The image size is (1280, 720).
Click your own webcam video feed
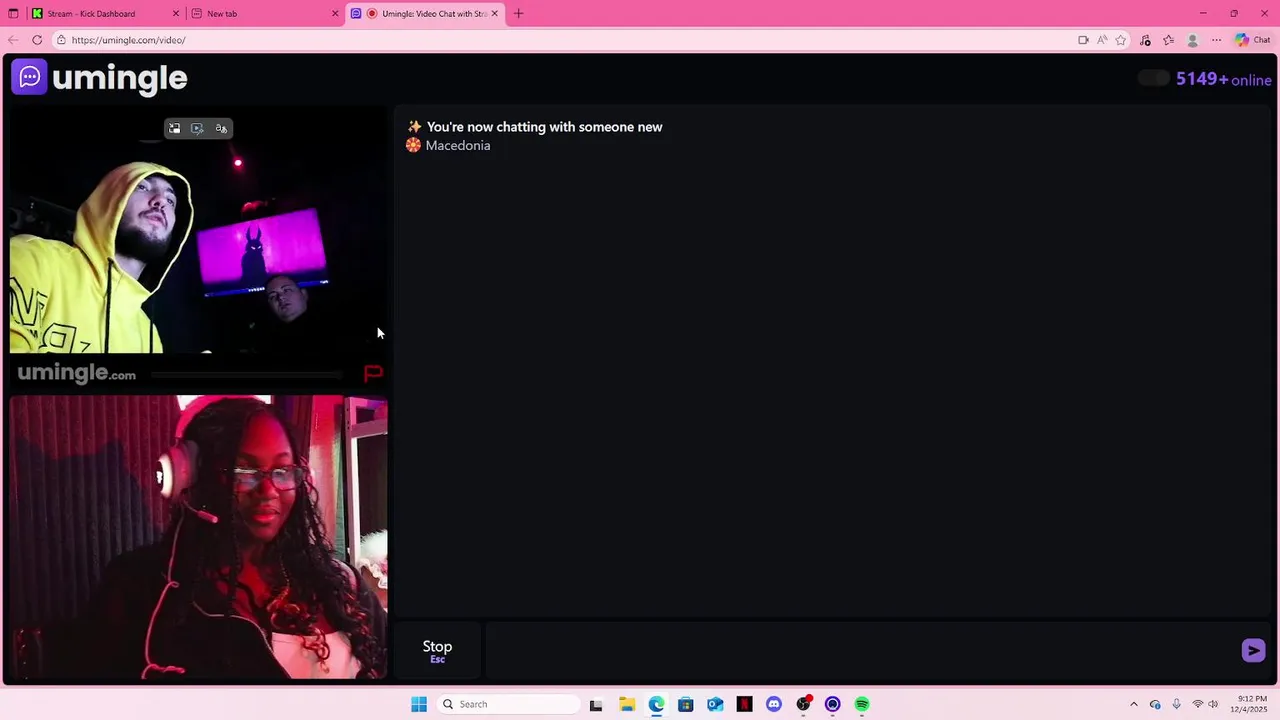tap(198, 537)
